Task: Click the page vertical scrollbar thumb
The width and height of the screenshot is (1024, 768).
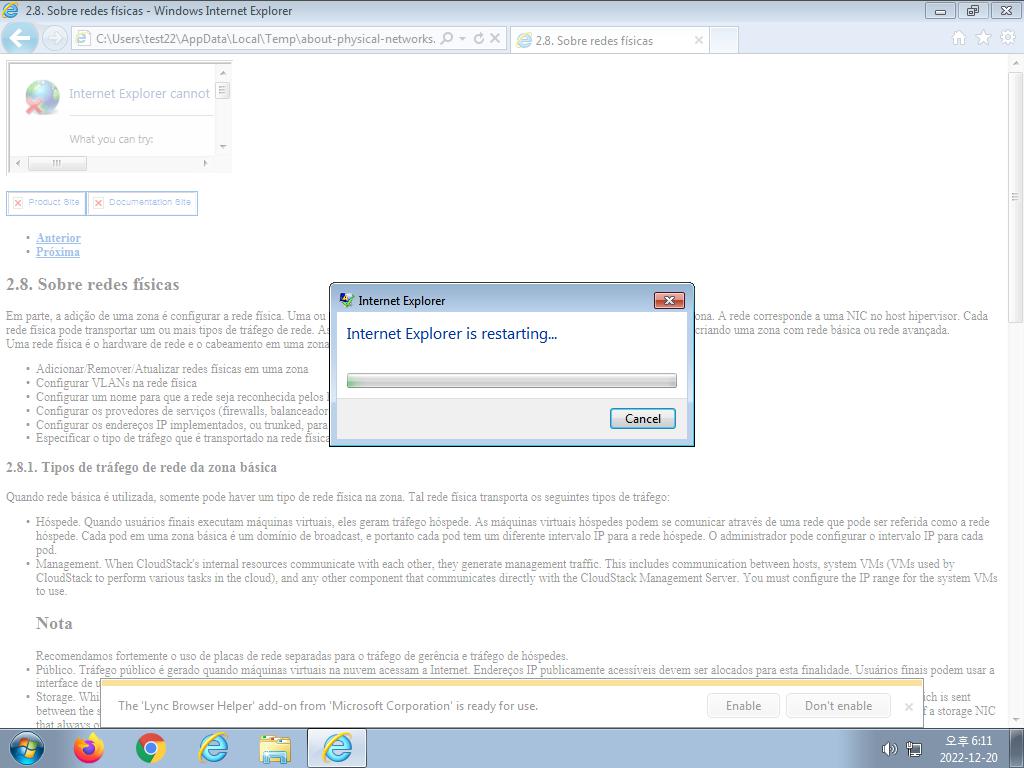Action: pyautogui.click(x=1015, y=196)
